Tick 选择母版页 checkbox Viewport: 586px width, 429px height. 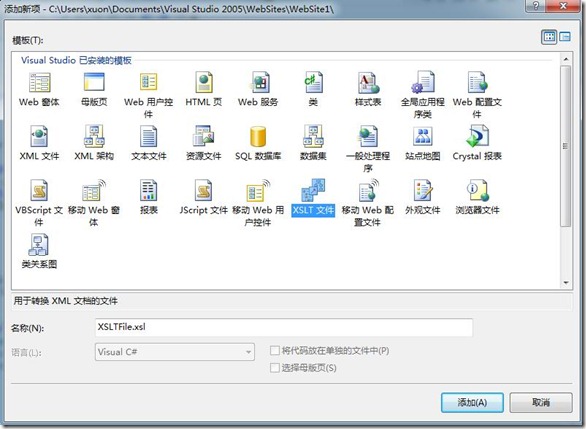tap(275, 368)
